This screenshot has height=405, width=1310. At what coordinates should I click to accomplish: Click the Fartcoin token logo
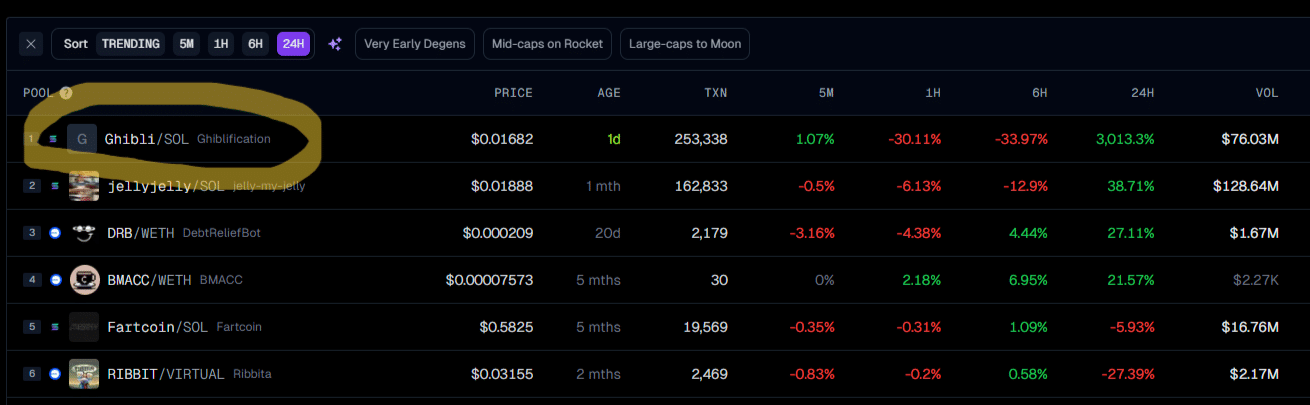pos(84,327)
